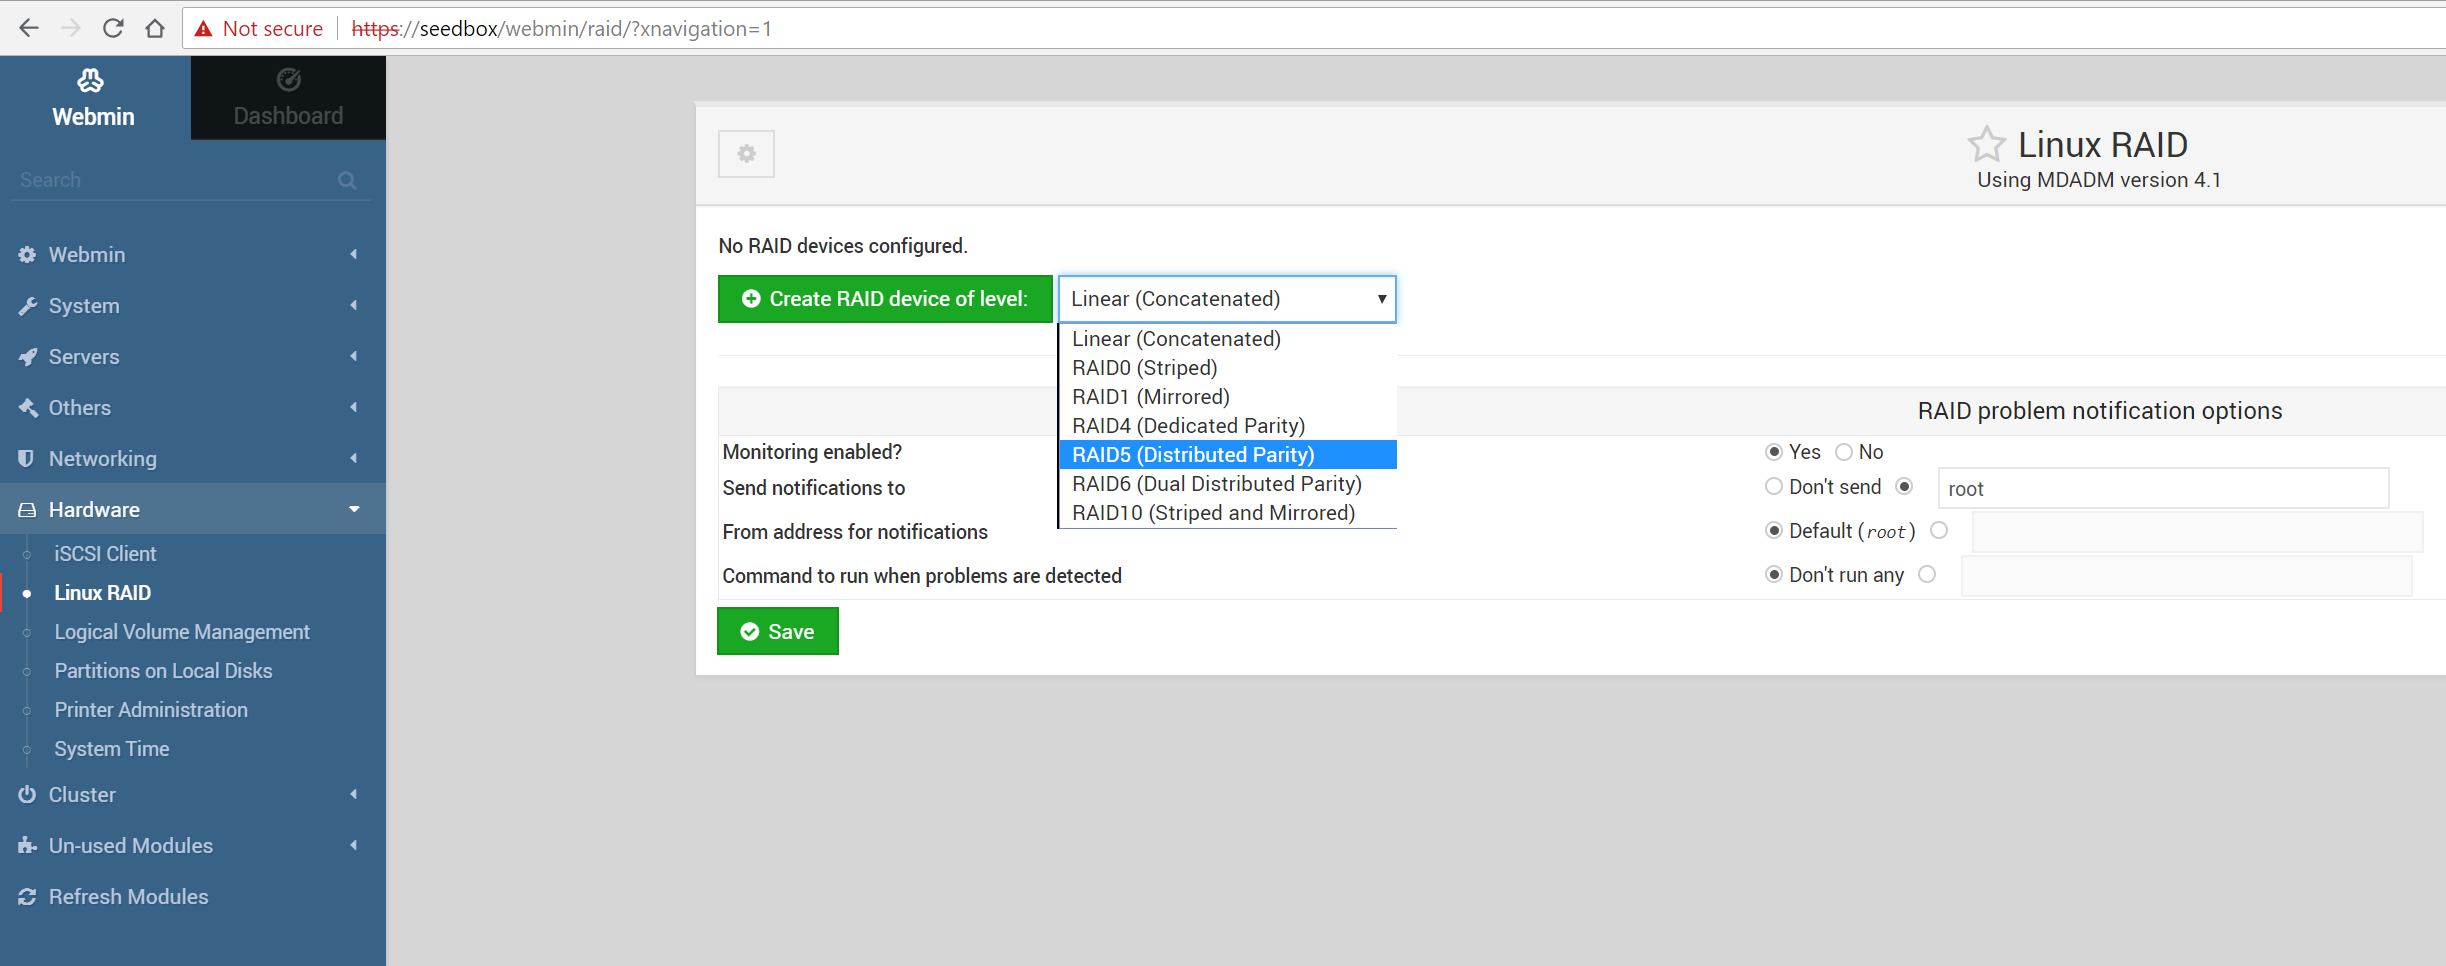Click the Un-used Modules puzzle icon
Image resolution: width=2446 pixels, height=966 pixels.
[27, 845]
